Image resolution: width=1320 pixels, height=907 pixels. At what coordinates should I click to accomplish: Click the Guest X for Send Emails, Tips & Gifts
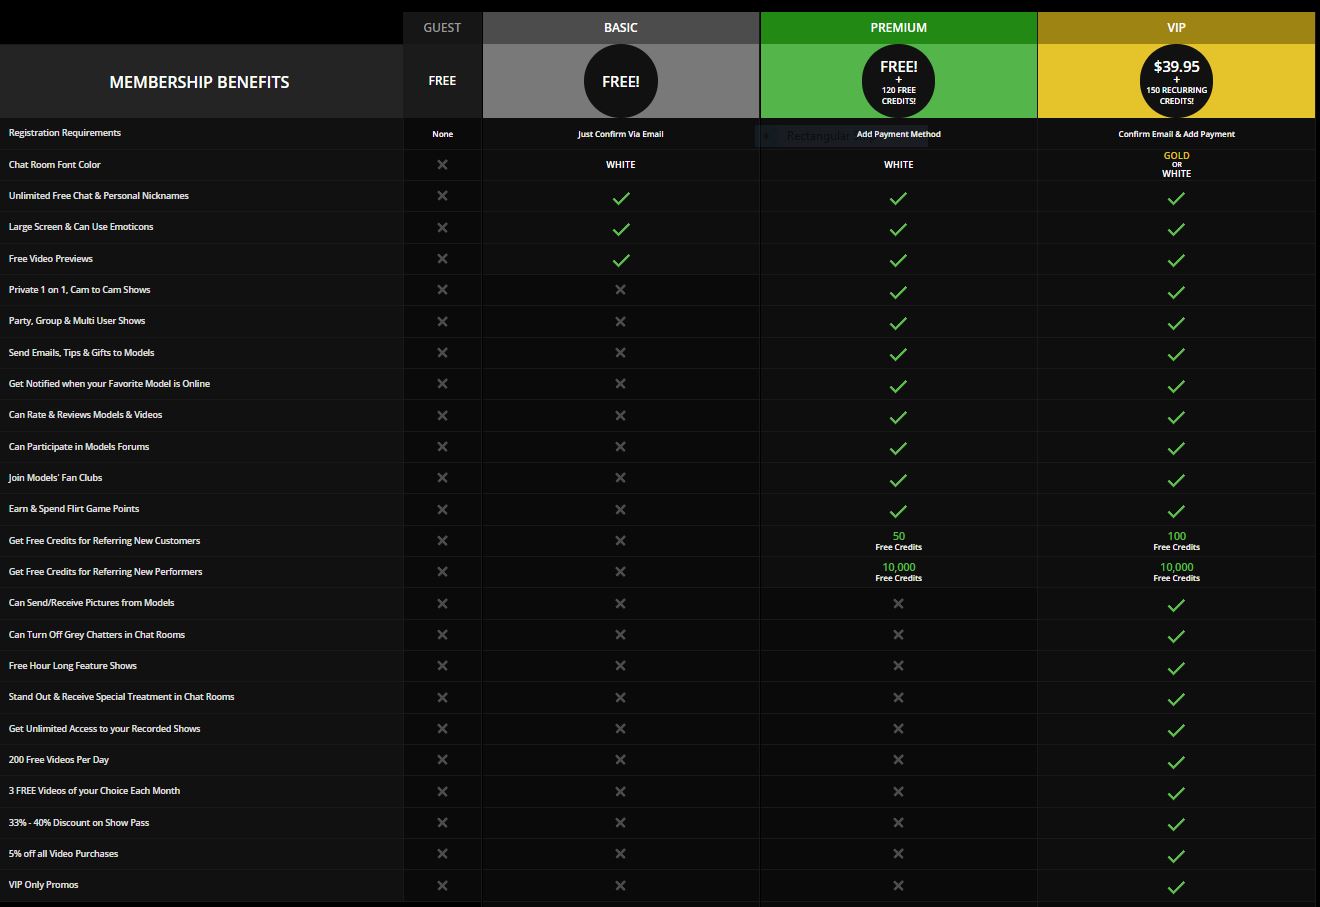click(442, 353)
